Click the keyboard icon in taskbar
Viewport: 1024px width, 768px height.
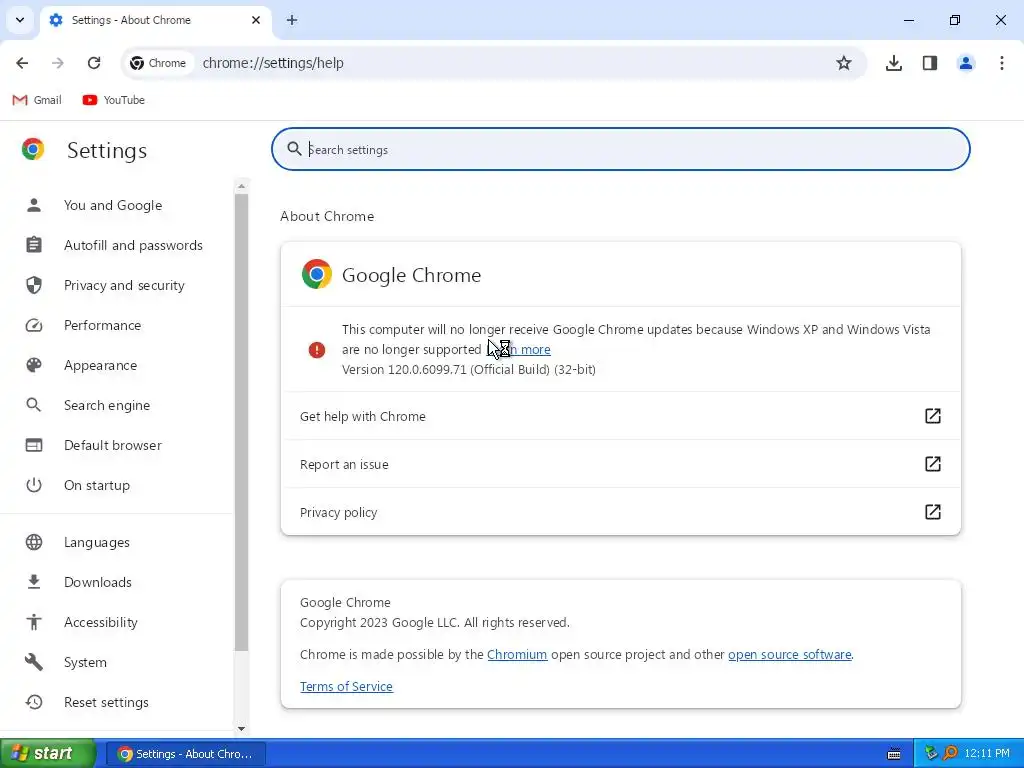(x=894, y=754)
